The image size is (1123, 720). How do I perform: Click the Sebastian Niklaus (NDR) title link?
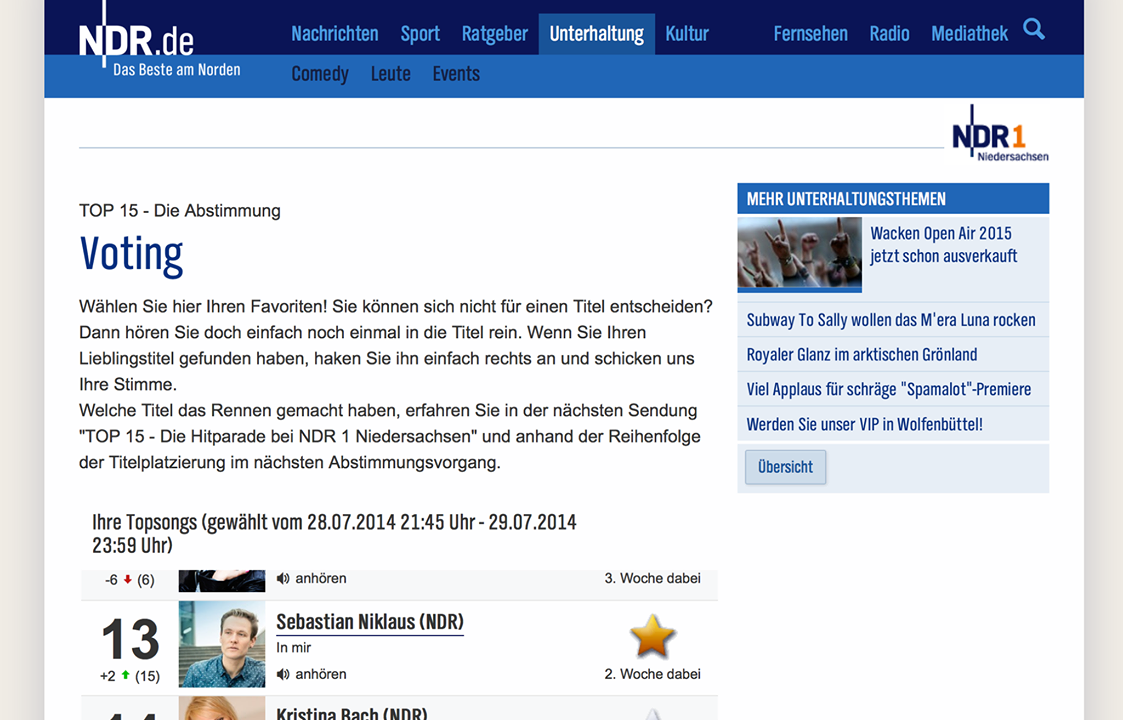[370, 622]
